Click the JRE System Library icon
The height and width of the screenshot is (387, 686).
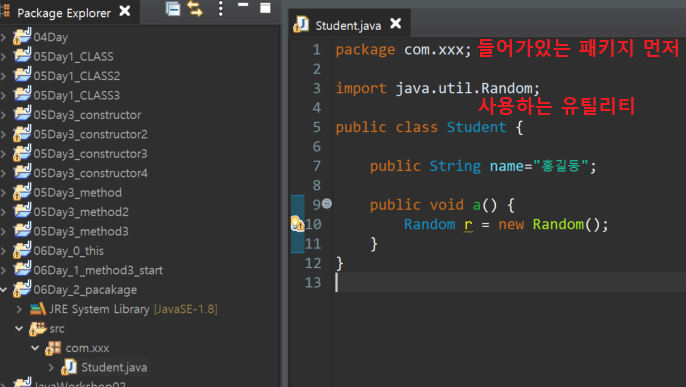(38, 309)
